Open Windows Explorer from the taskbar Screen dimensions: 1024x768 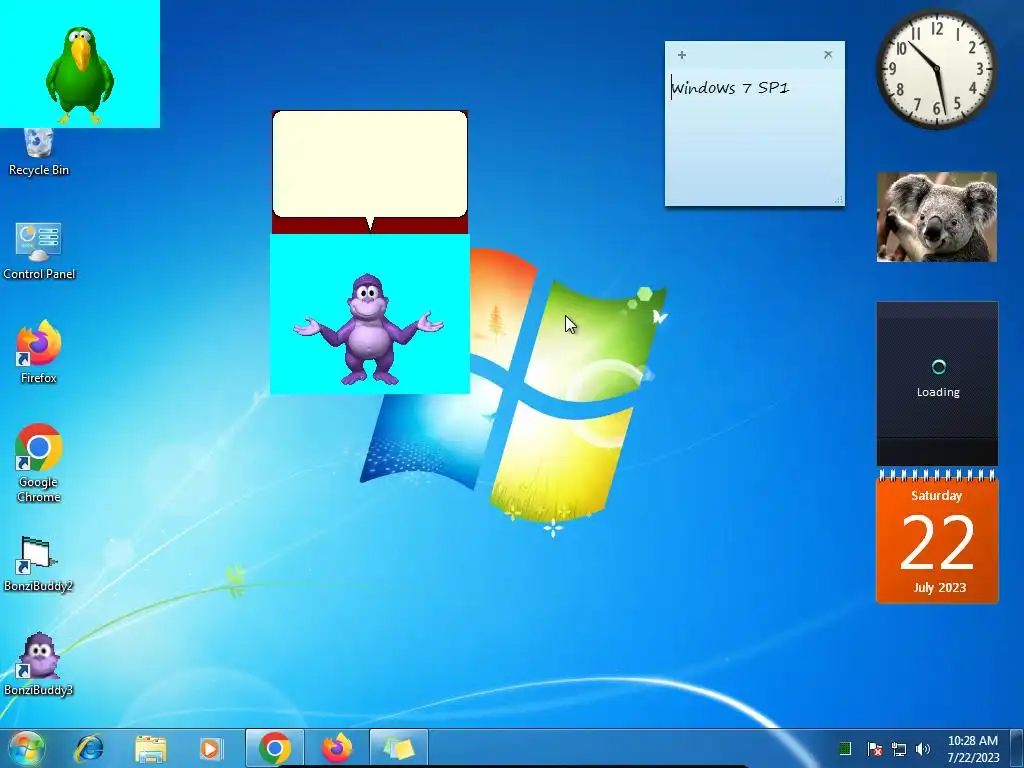click(150, 748)
